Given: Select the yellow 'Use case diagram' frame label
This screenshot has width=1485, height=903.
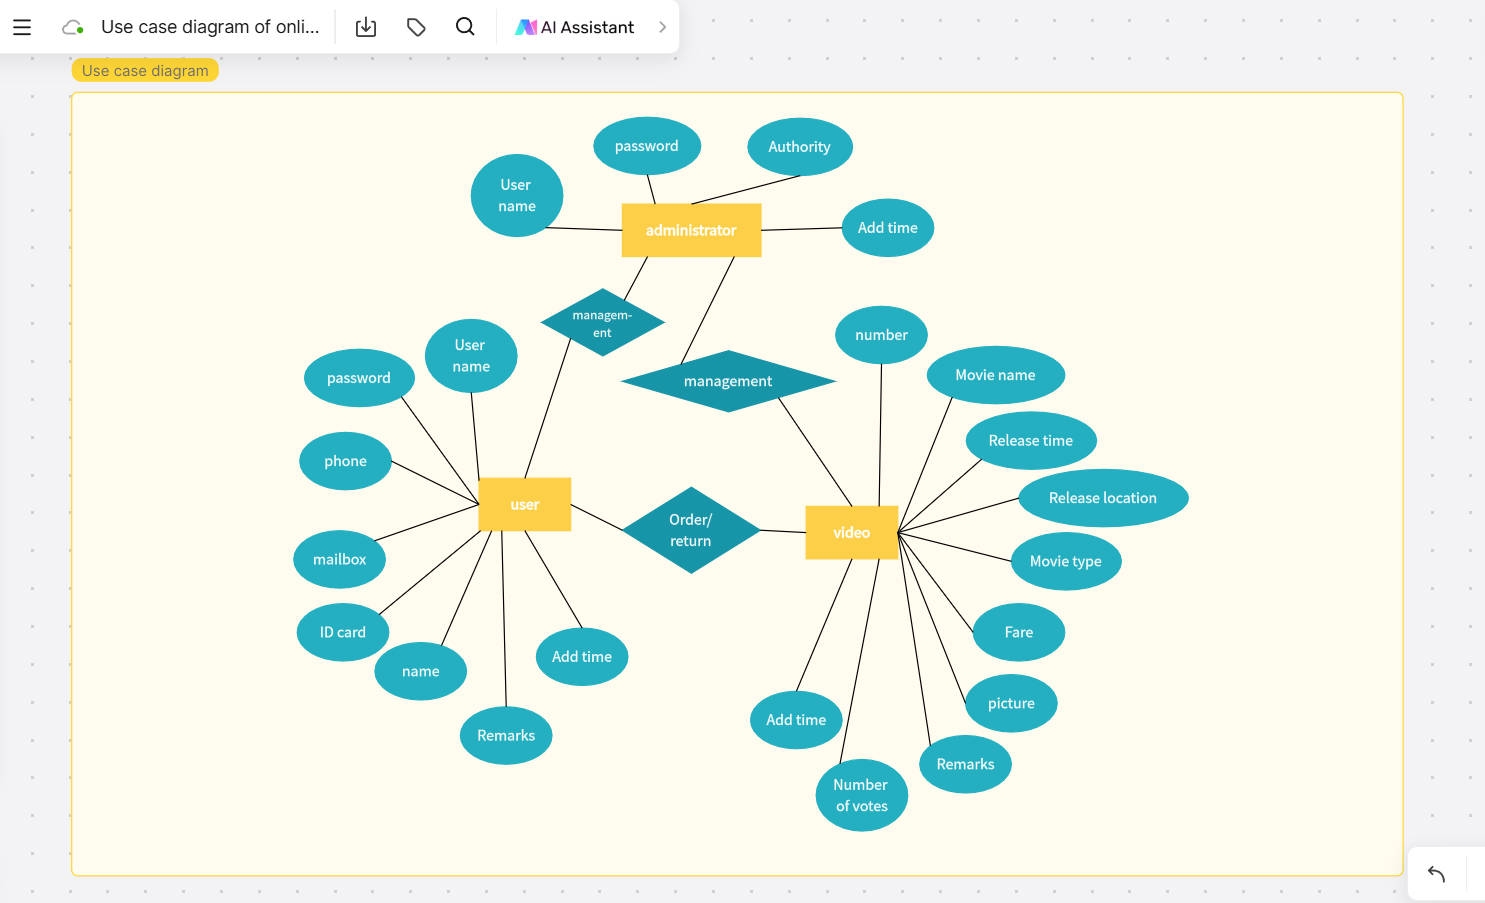Looking at the screenshot, I should coord(145,70).
